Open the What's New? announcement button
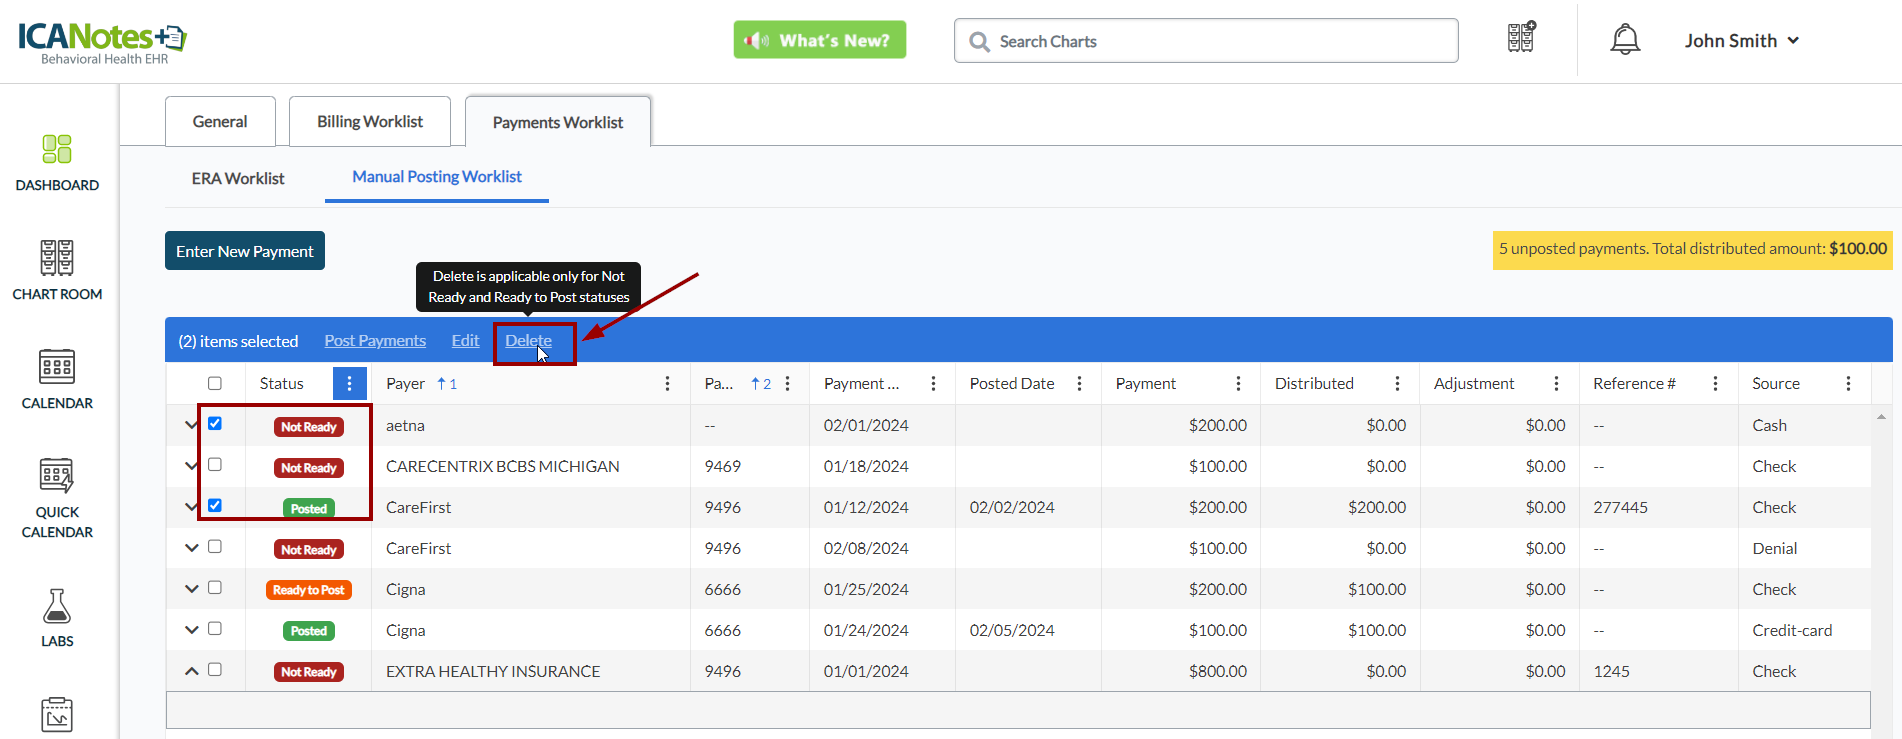The width and height of the screenshot is (1902, 739). [820, 40]
